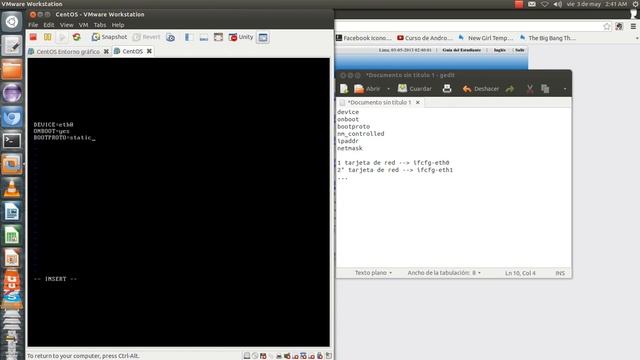640x360 pixels.
Task: Expand the Abrir recent files dropdown arrow
Action: coord(388,89)
